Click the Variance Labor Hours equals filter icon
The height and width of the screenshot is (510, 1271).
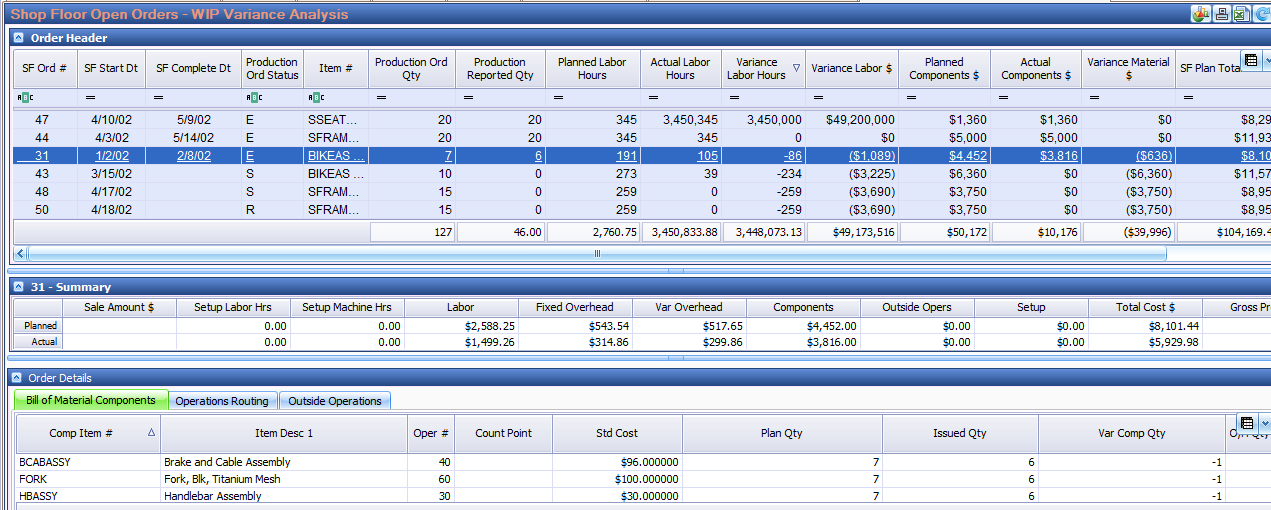(735, 97)
